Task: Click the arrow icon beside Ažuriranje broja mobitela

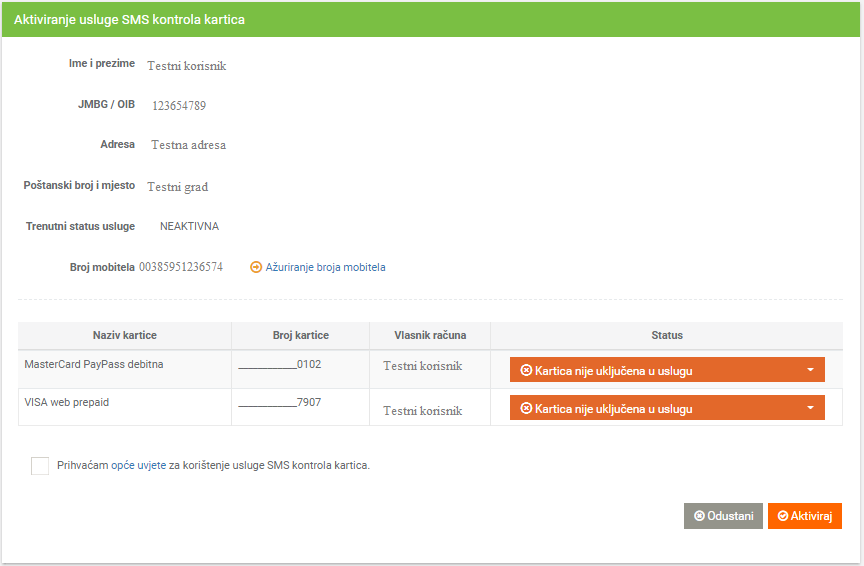Action: click(256, 268)
